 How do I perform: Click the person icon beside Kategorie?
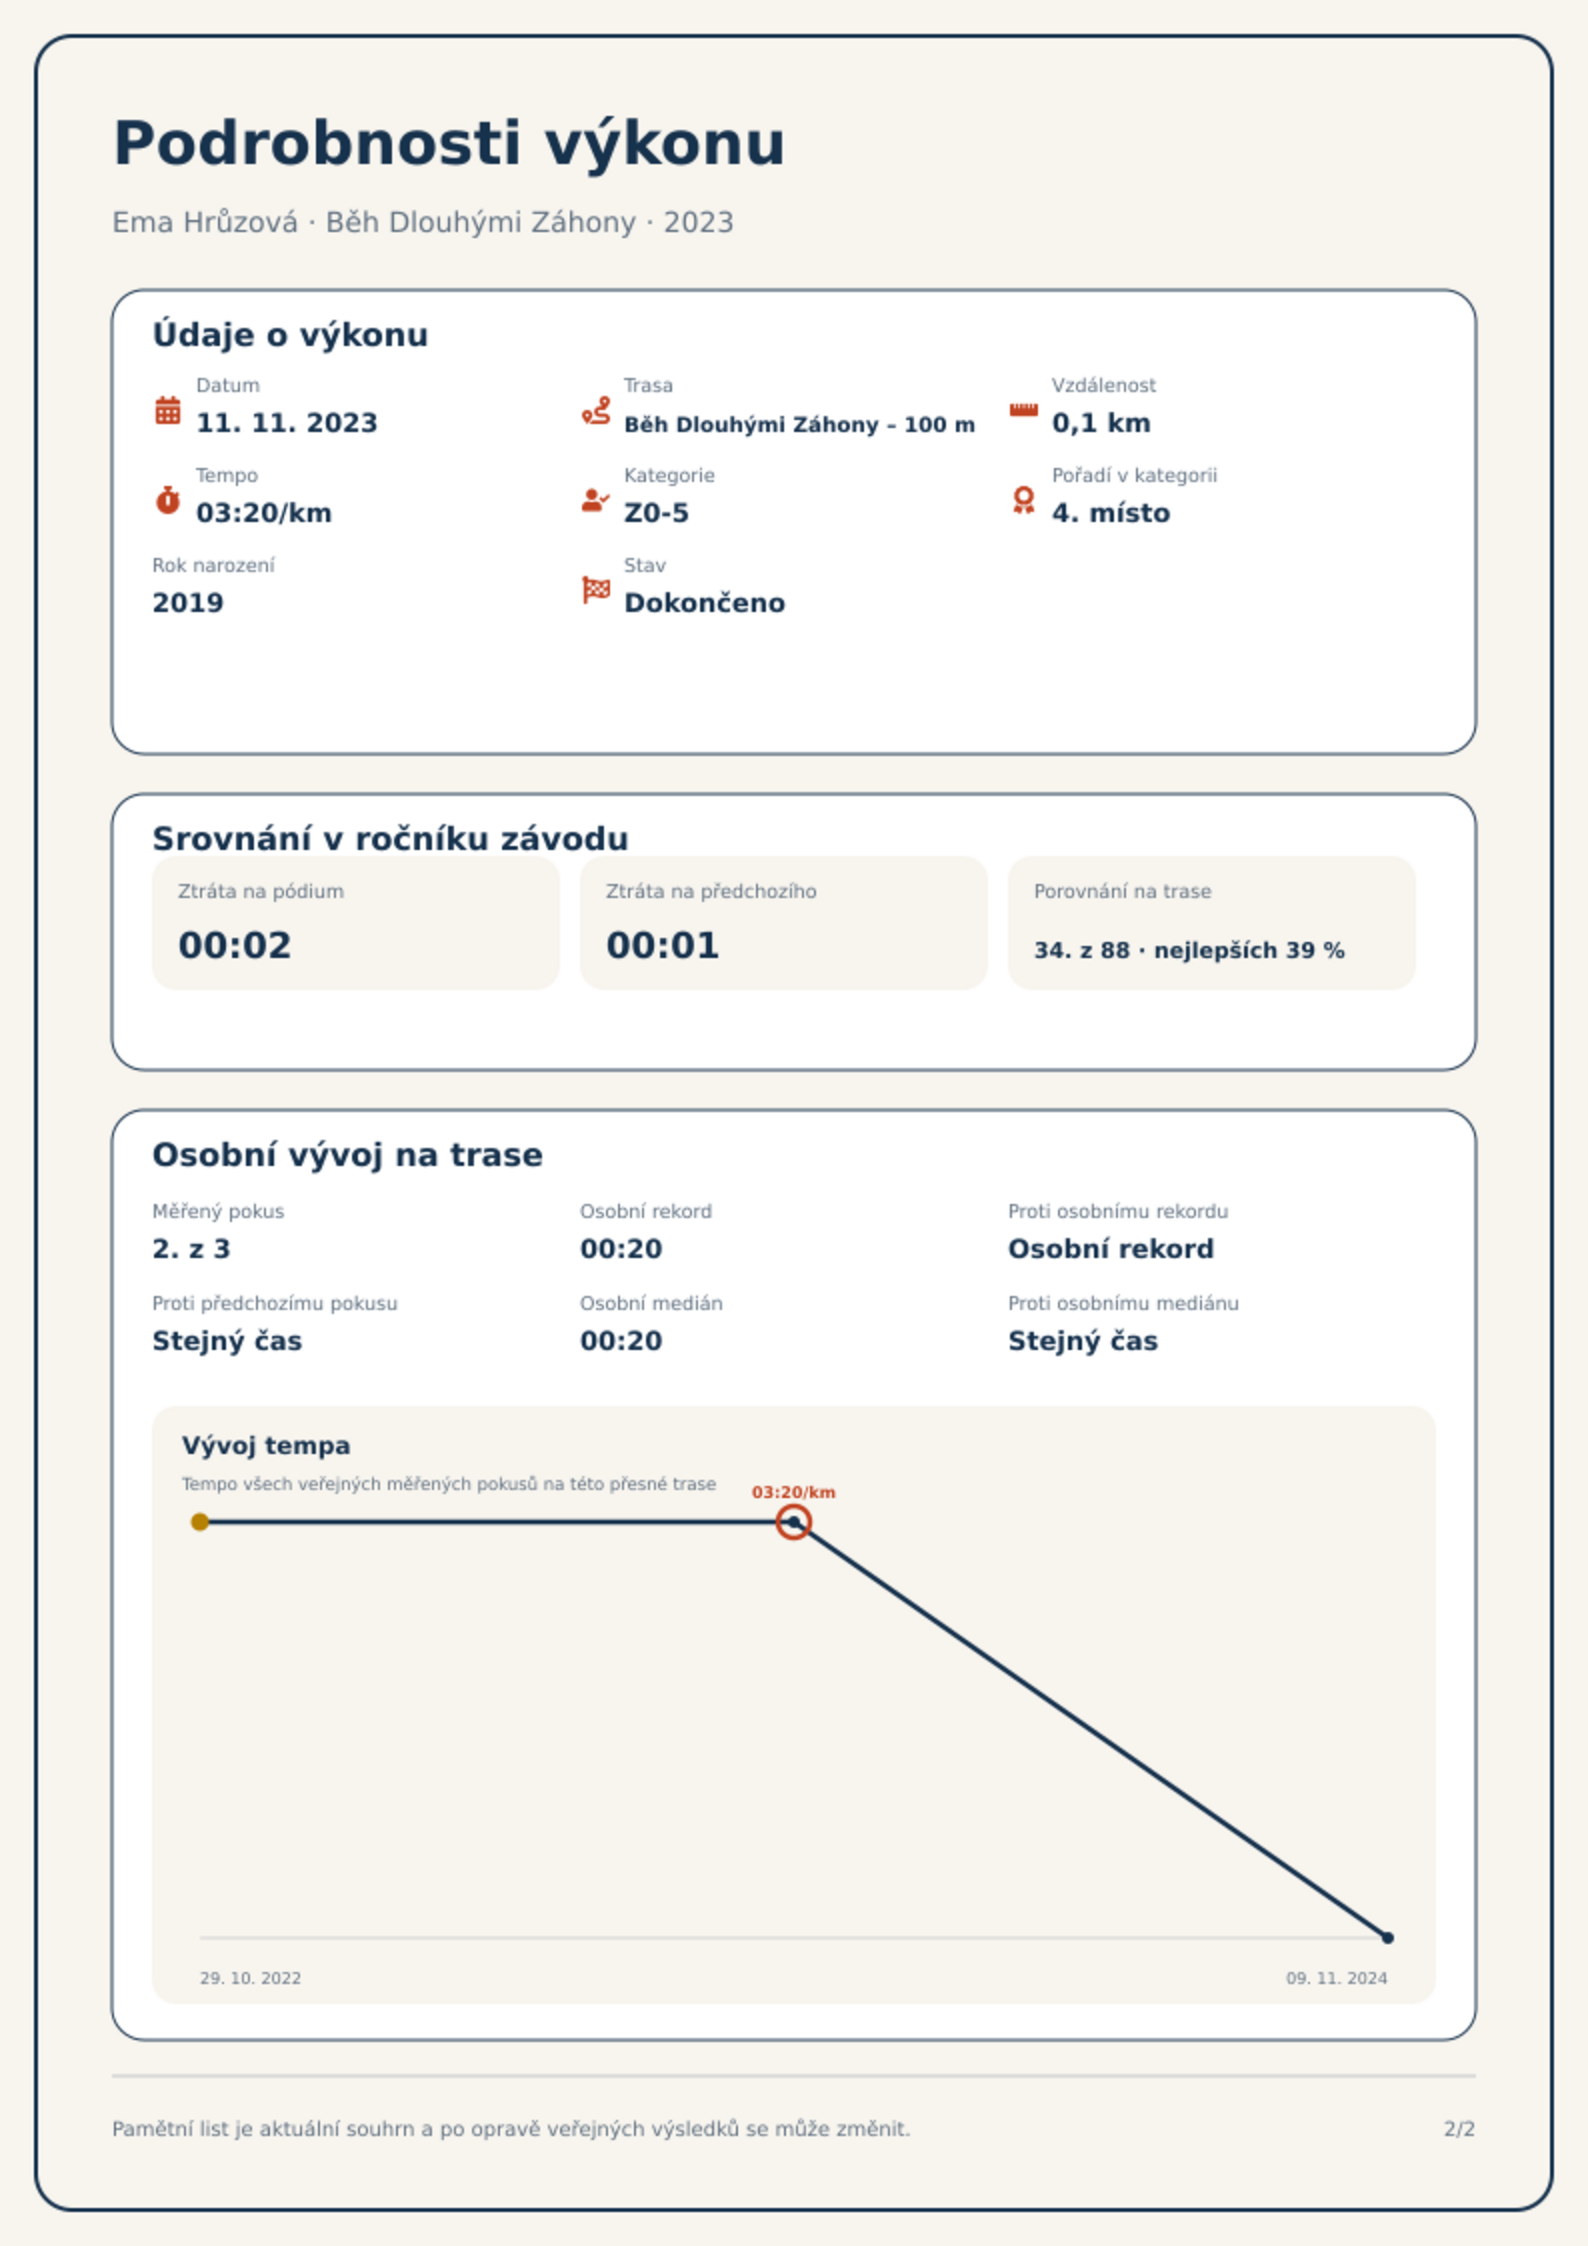595,500
